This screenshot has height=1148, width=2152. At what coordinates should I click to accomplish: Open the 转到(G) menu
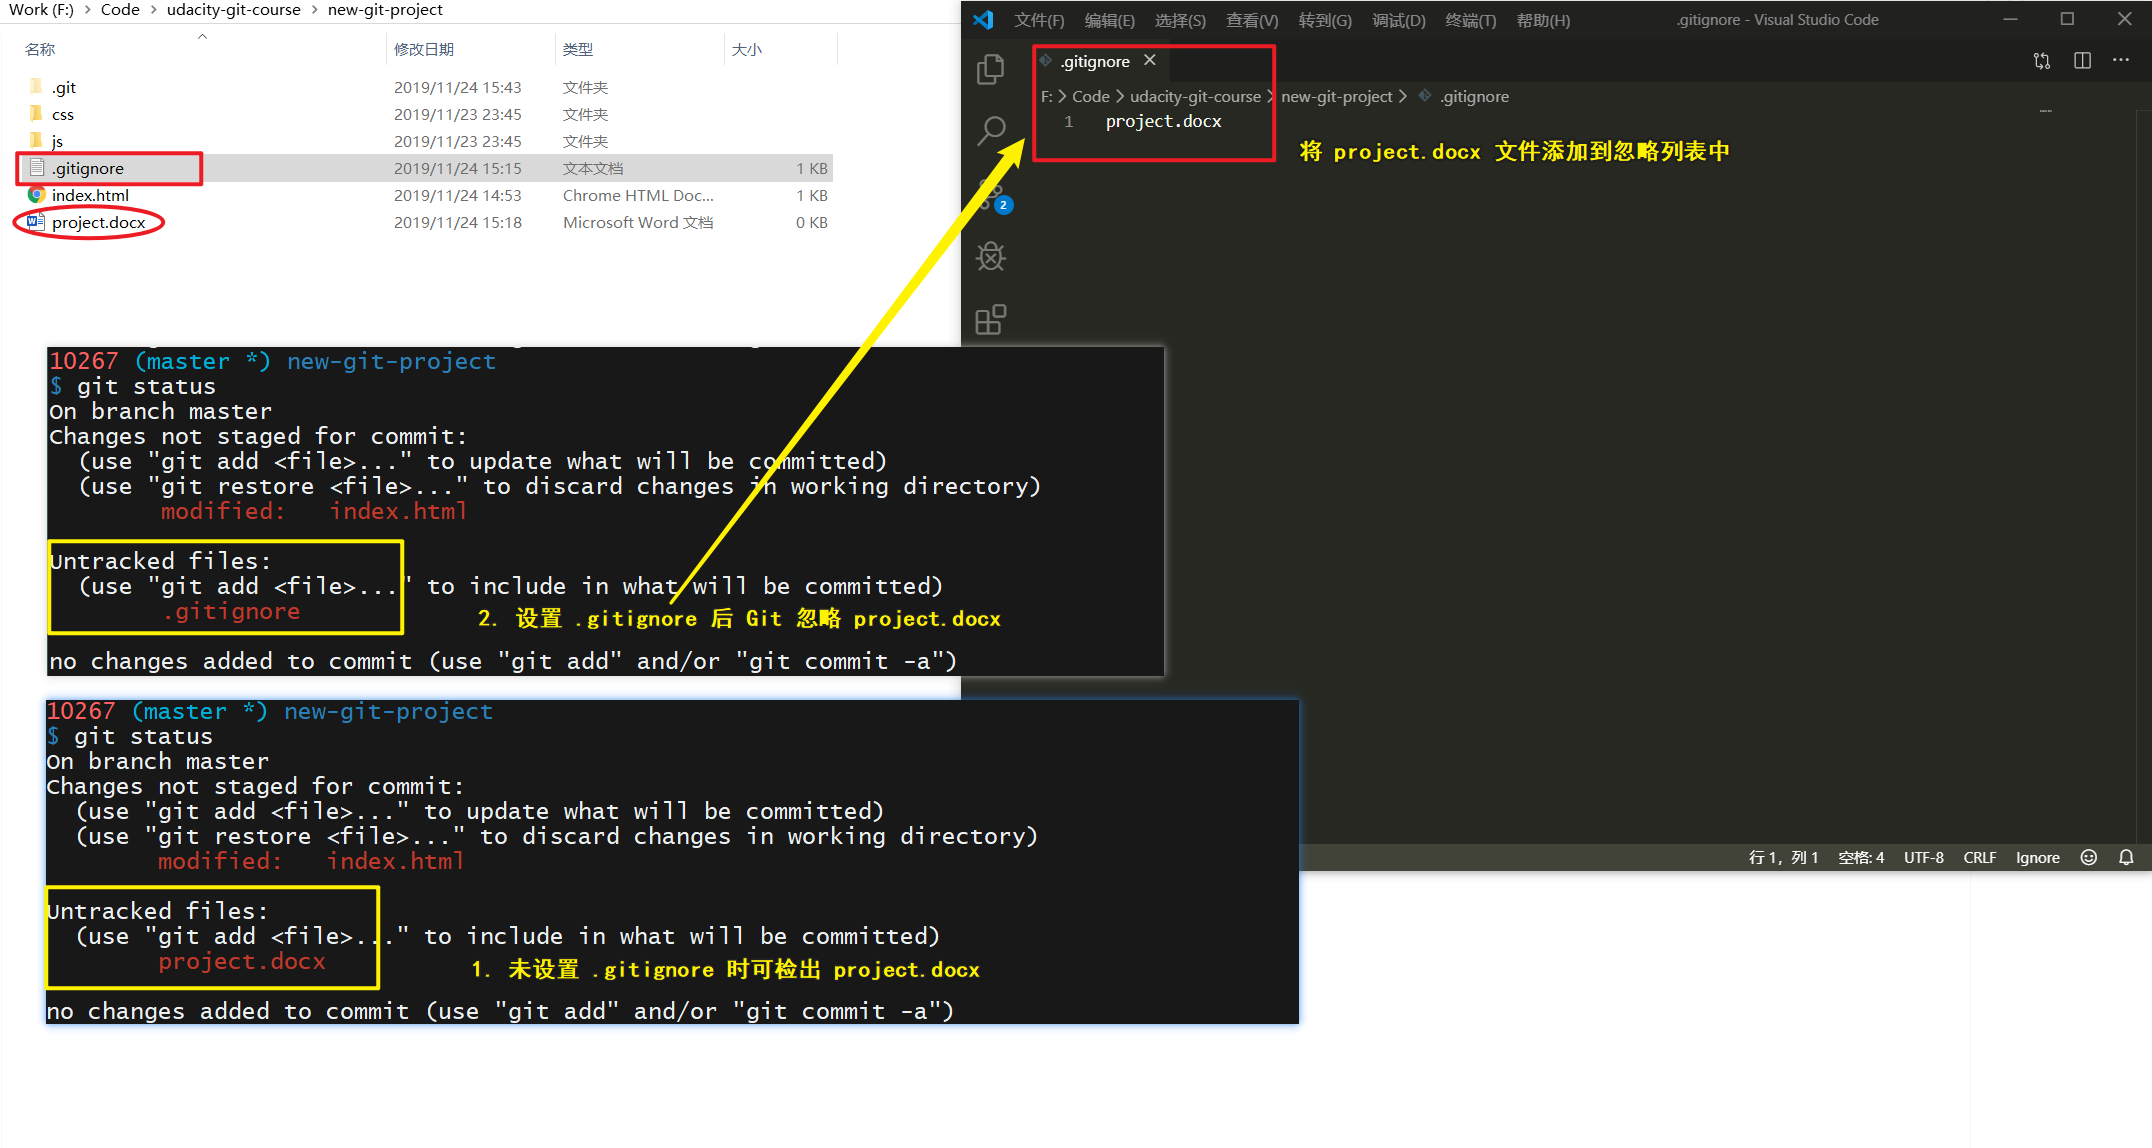click(x=1325, y=20)
